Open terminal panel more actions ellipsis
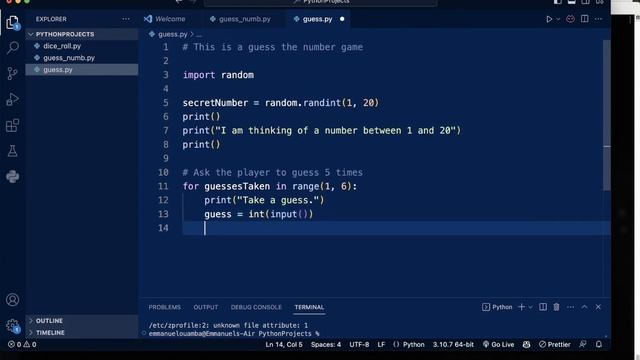The height and width of the screenshot is (360, 640). tap(570, 307)
